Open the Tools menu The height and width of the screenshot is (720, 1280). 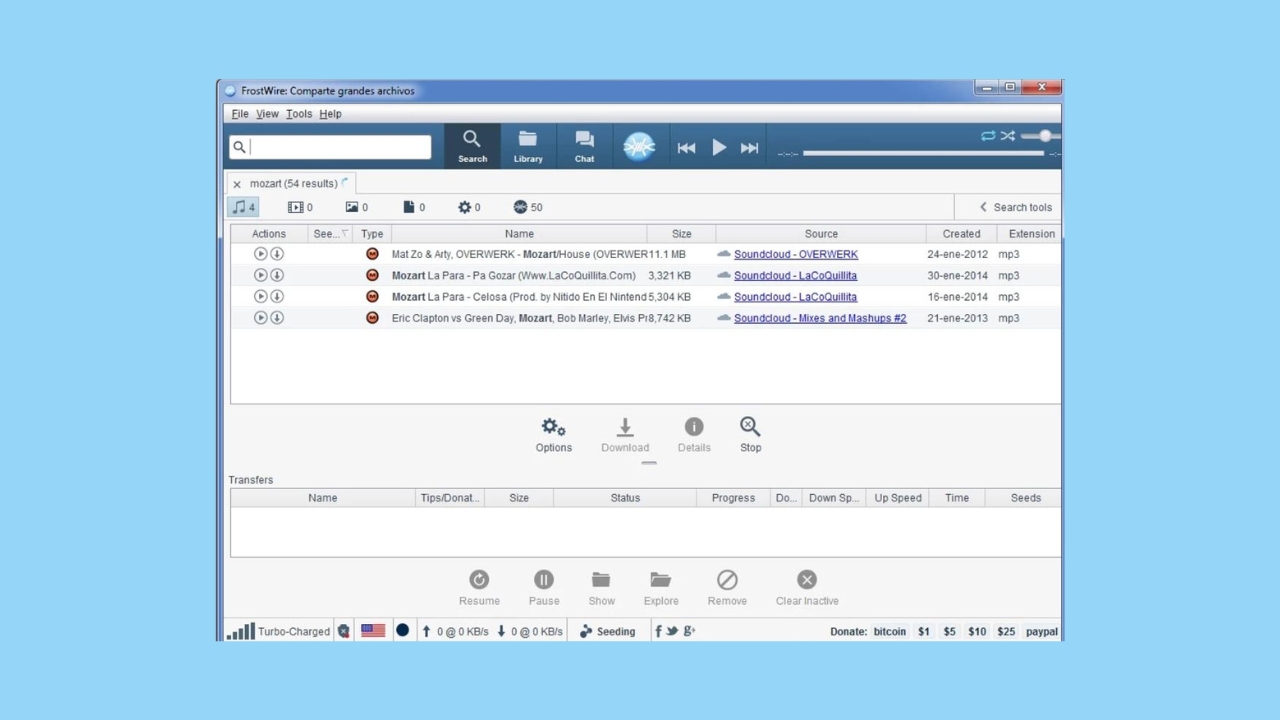tap(299, 114)
